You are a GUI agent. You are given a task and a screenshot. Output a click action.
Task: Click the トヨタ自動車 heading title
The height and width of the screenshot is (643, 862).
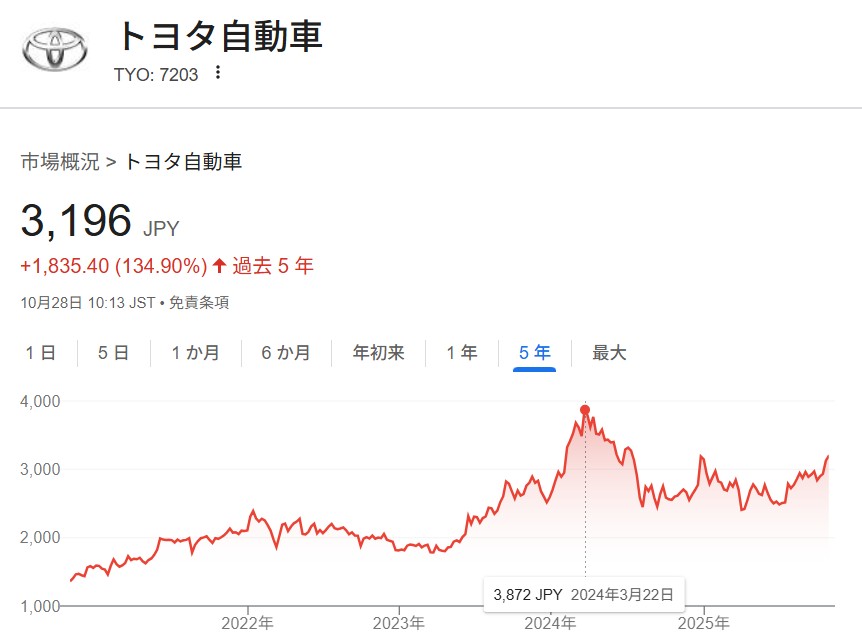coord(219,36)
